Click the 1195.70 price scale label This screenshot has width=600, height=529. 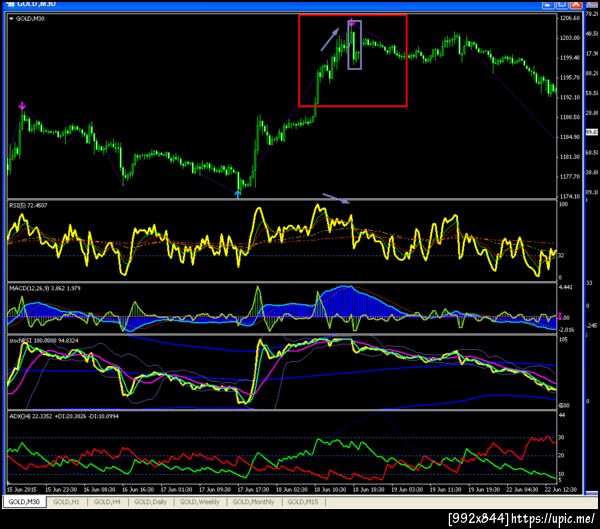pyautogui.click(x=570, y=77)
